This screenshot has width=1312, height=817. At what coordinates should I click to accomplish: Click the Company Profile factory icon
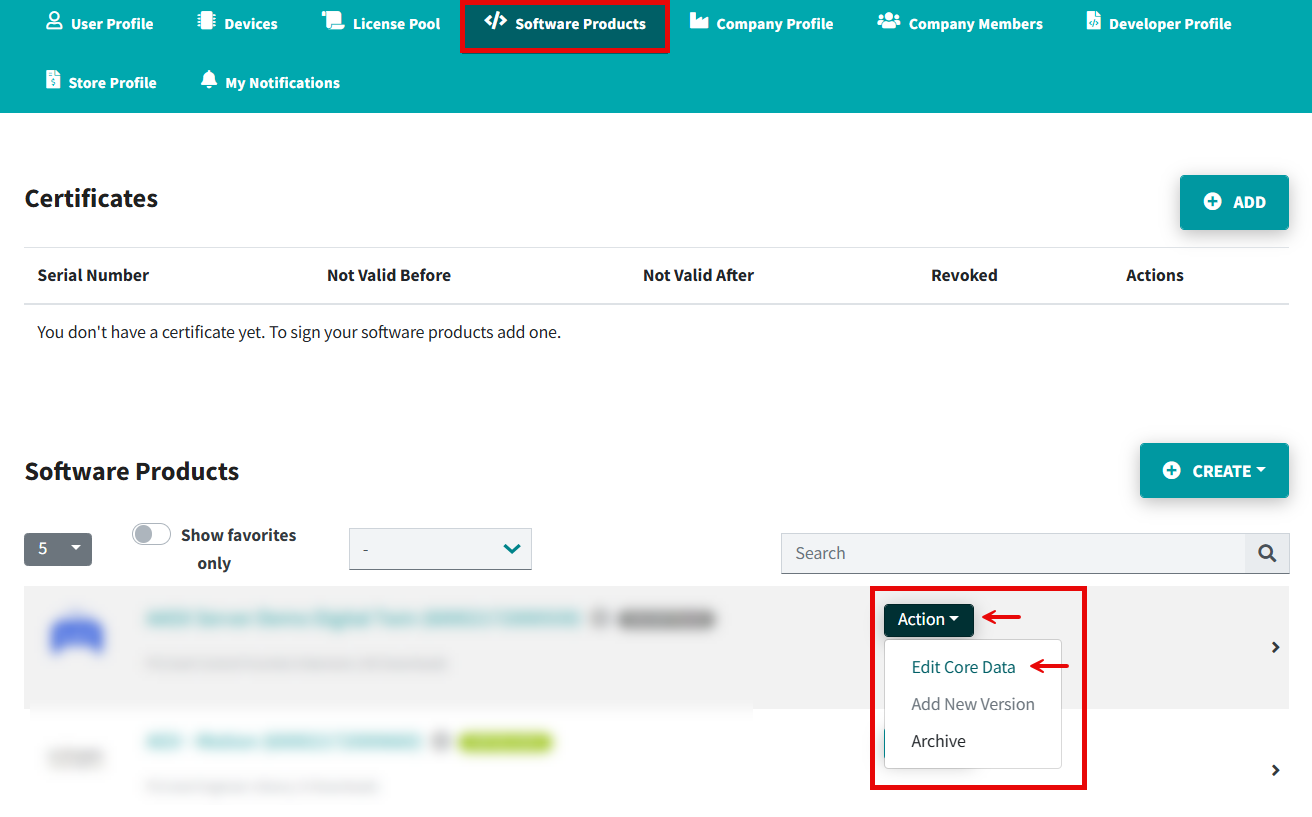[699, 21]
